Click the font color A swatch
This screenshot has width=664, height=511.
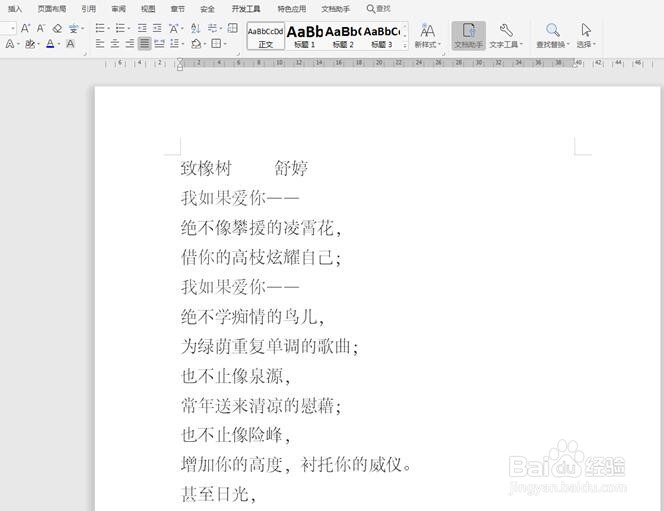pyautogui.click(x=50, y=44)
